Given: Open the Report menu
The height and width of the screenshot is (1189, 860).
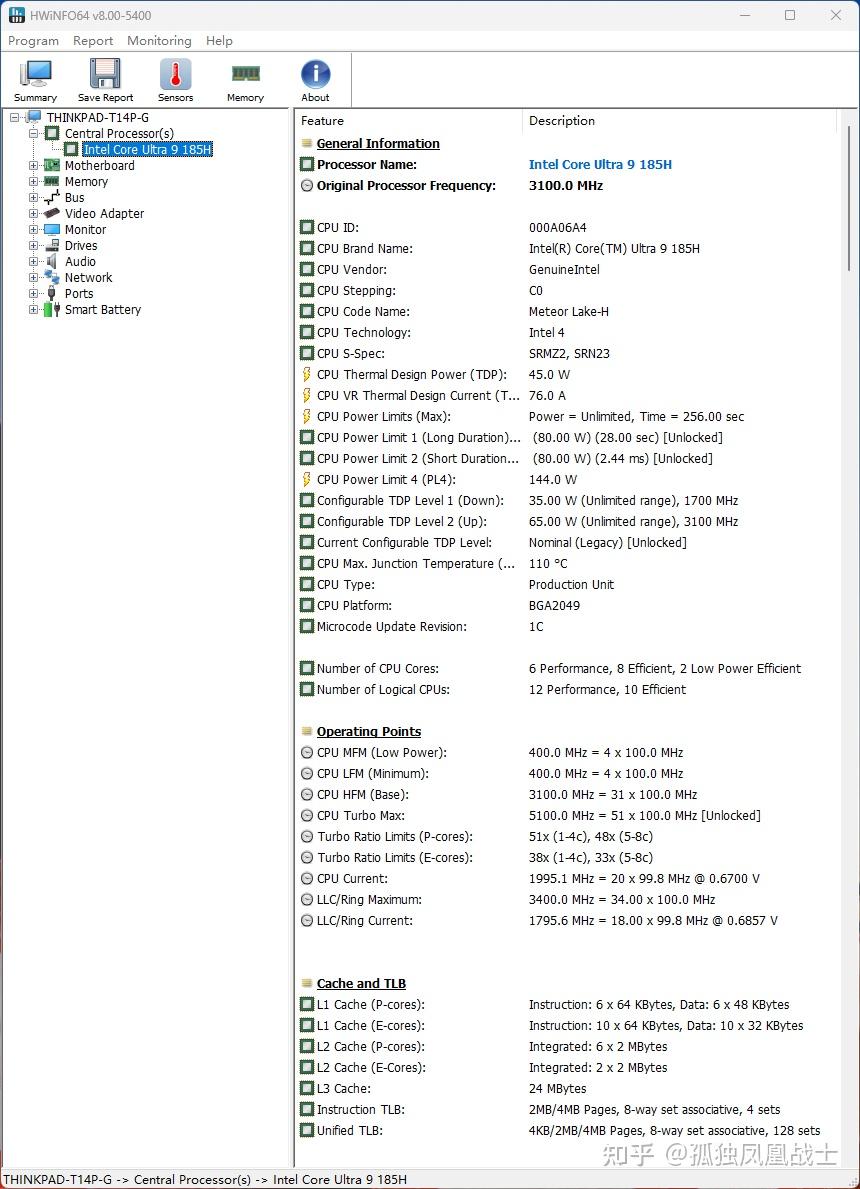Looking at the screenshot, I should (x=93, y=41).
